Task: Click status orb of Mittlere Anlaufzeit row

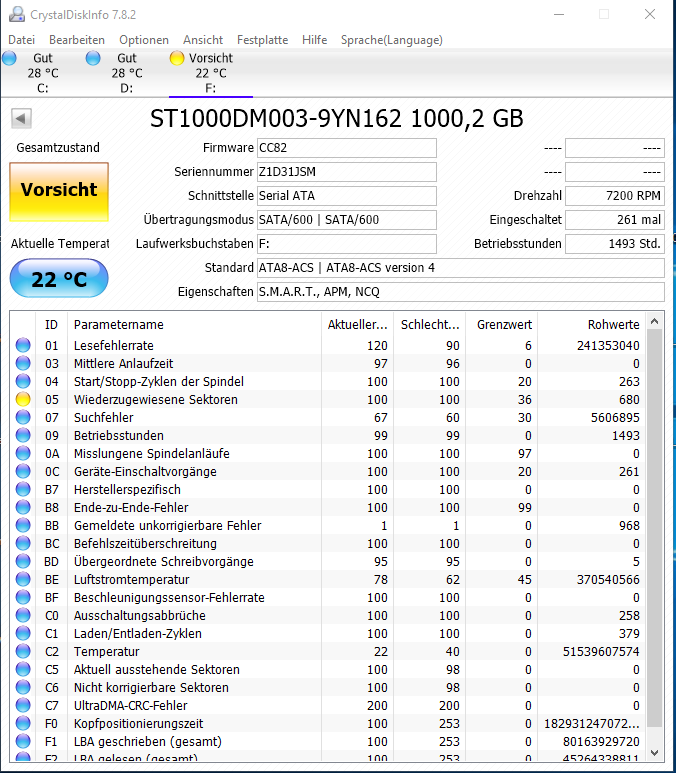Action: pos(23,363)
